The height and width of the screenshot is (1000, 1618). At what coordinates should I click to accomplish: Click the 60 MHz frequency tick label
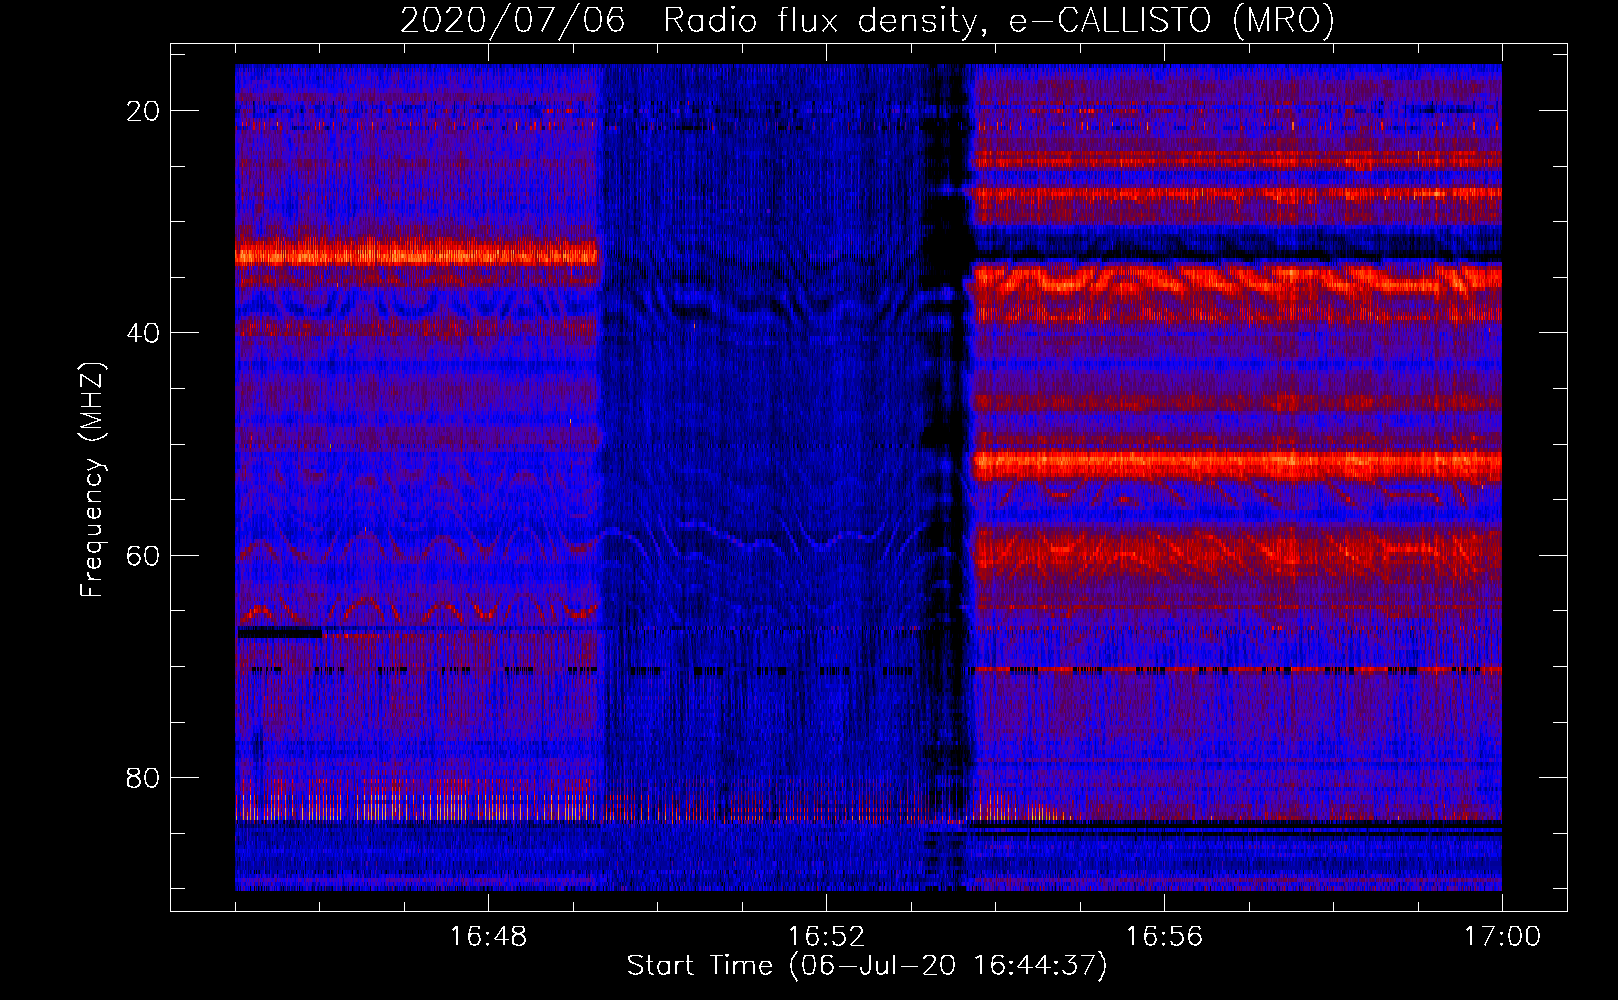(143, 556)
